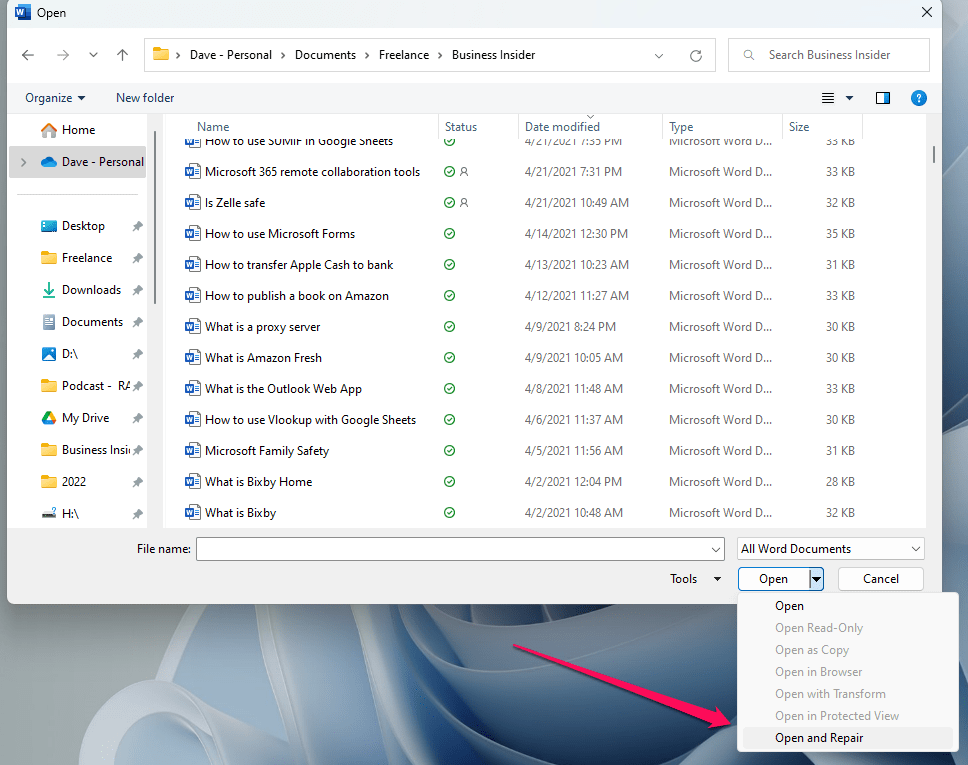Open the Tools dropdown menu
Viewport: 968px width, 765px height.
(x=695, y=579)
